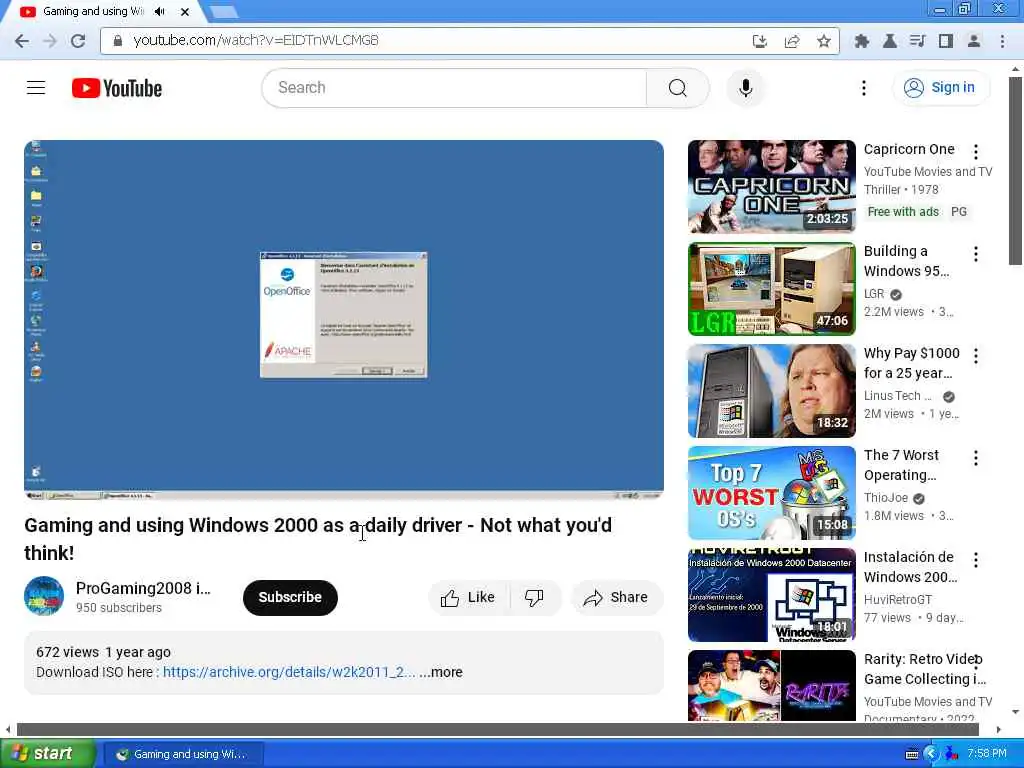Open Rarity: Retro Video Game Collecting title
The width and height of the screenshot is (1024, 768).
[x=924, y=669]
